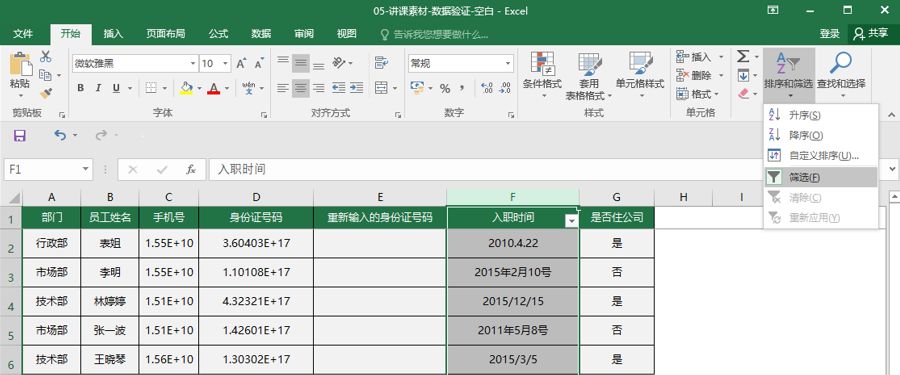900x375 pixels.
Task: Toggle italic formatting with the I button
Action: 98,88
